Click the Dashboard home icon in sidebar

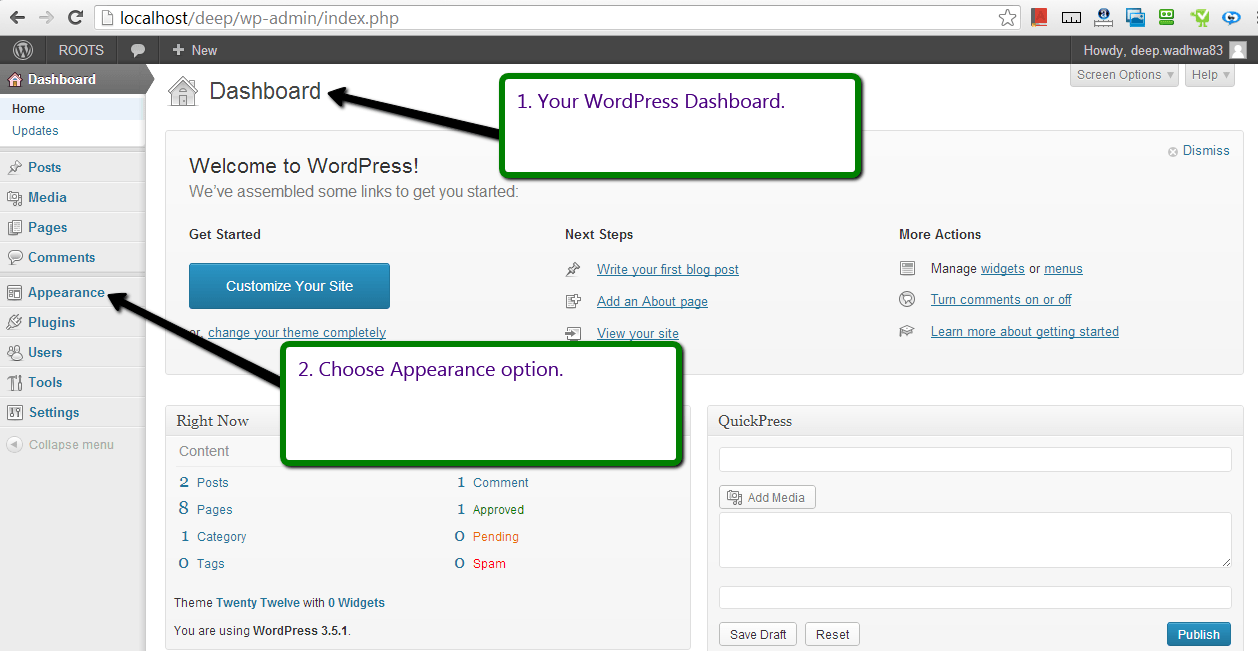click(x=15, y=79)
